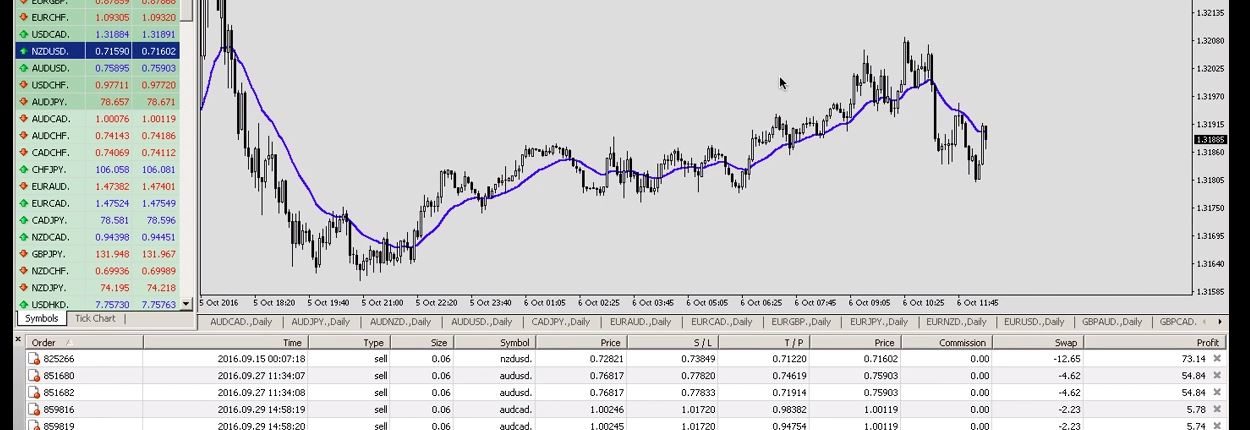Image resolution: width=1250 pixels, height=430 pixels.
Task: Click the order 859816 ticket icon
Action: click(33, 409)
